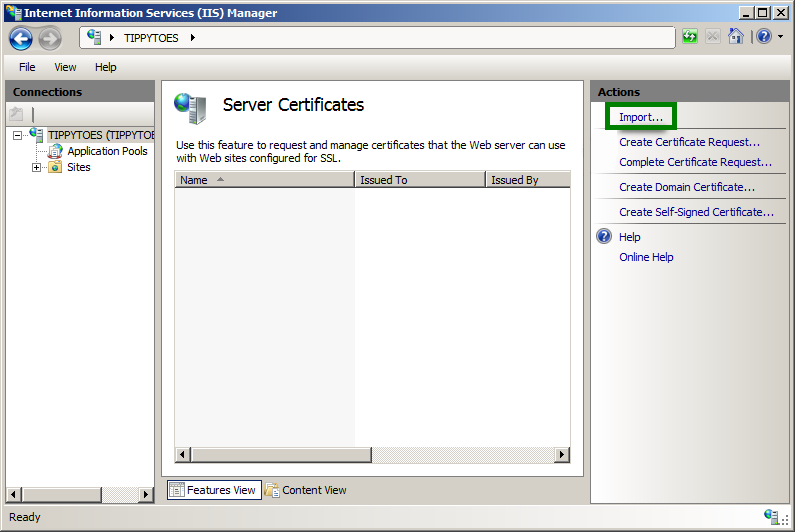
Task: Open the Help menu
Action: tap(105, 67)
